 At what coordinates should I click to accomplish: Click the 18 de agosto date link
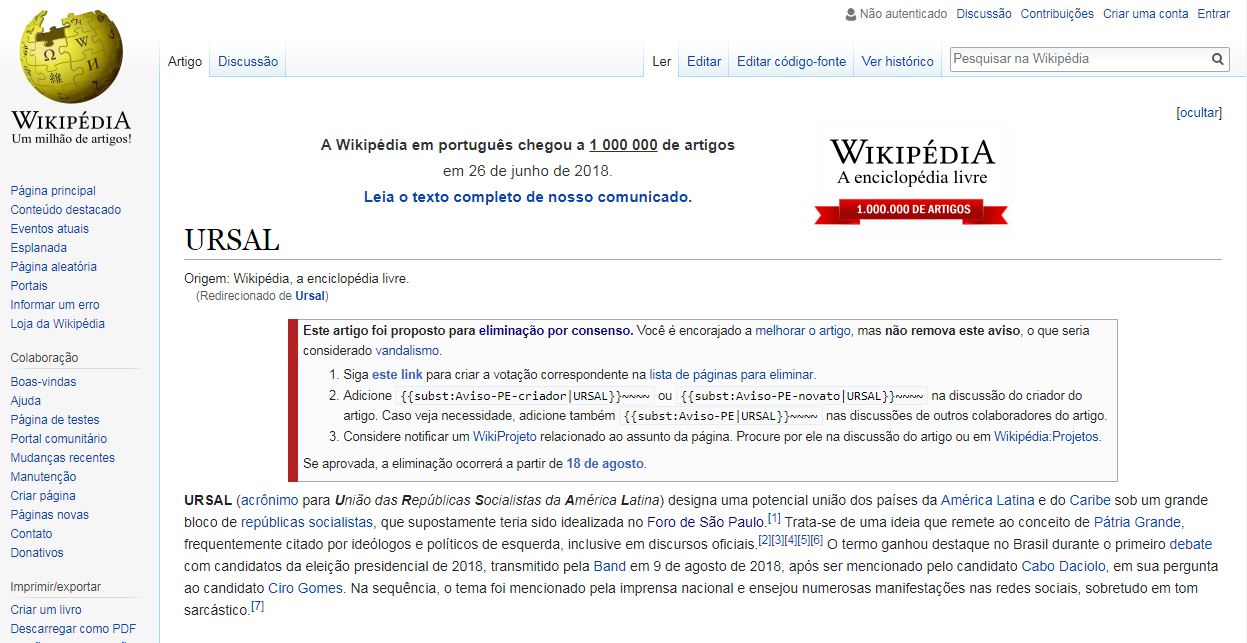[x=606, y=463]
